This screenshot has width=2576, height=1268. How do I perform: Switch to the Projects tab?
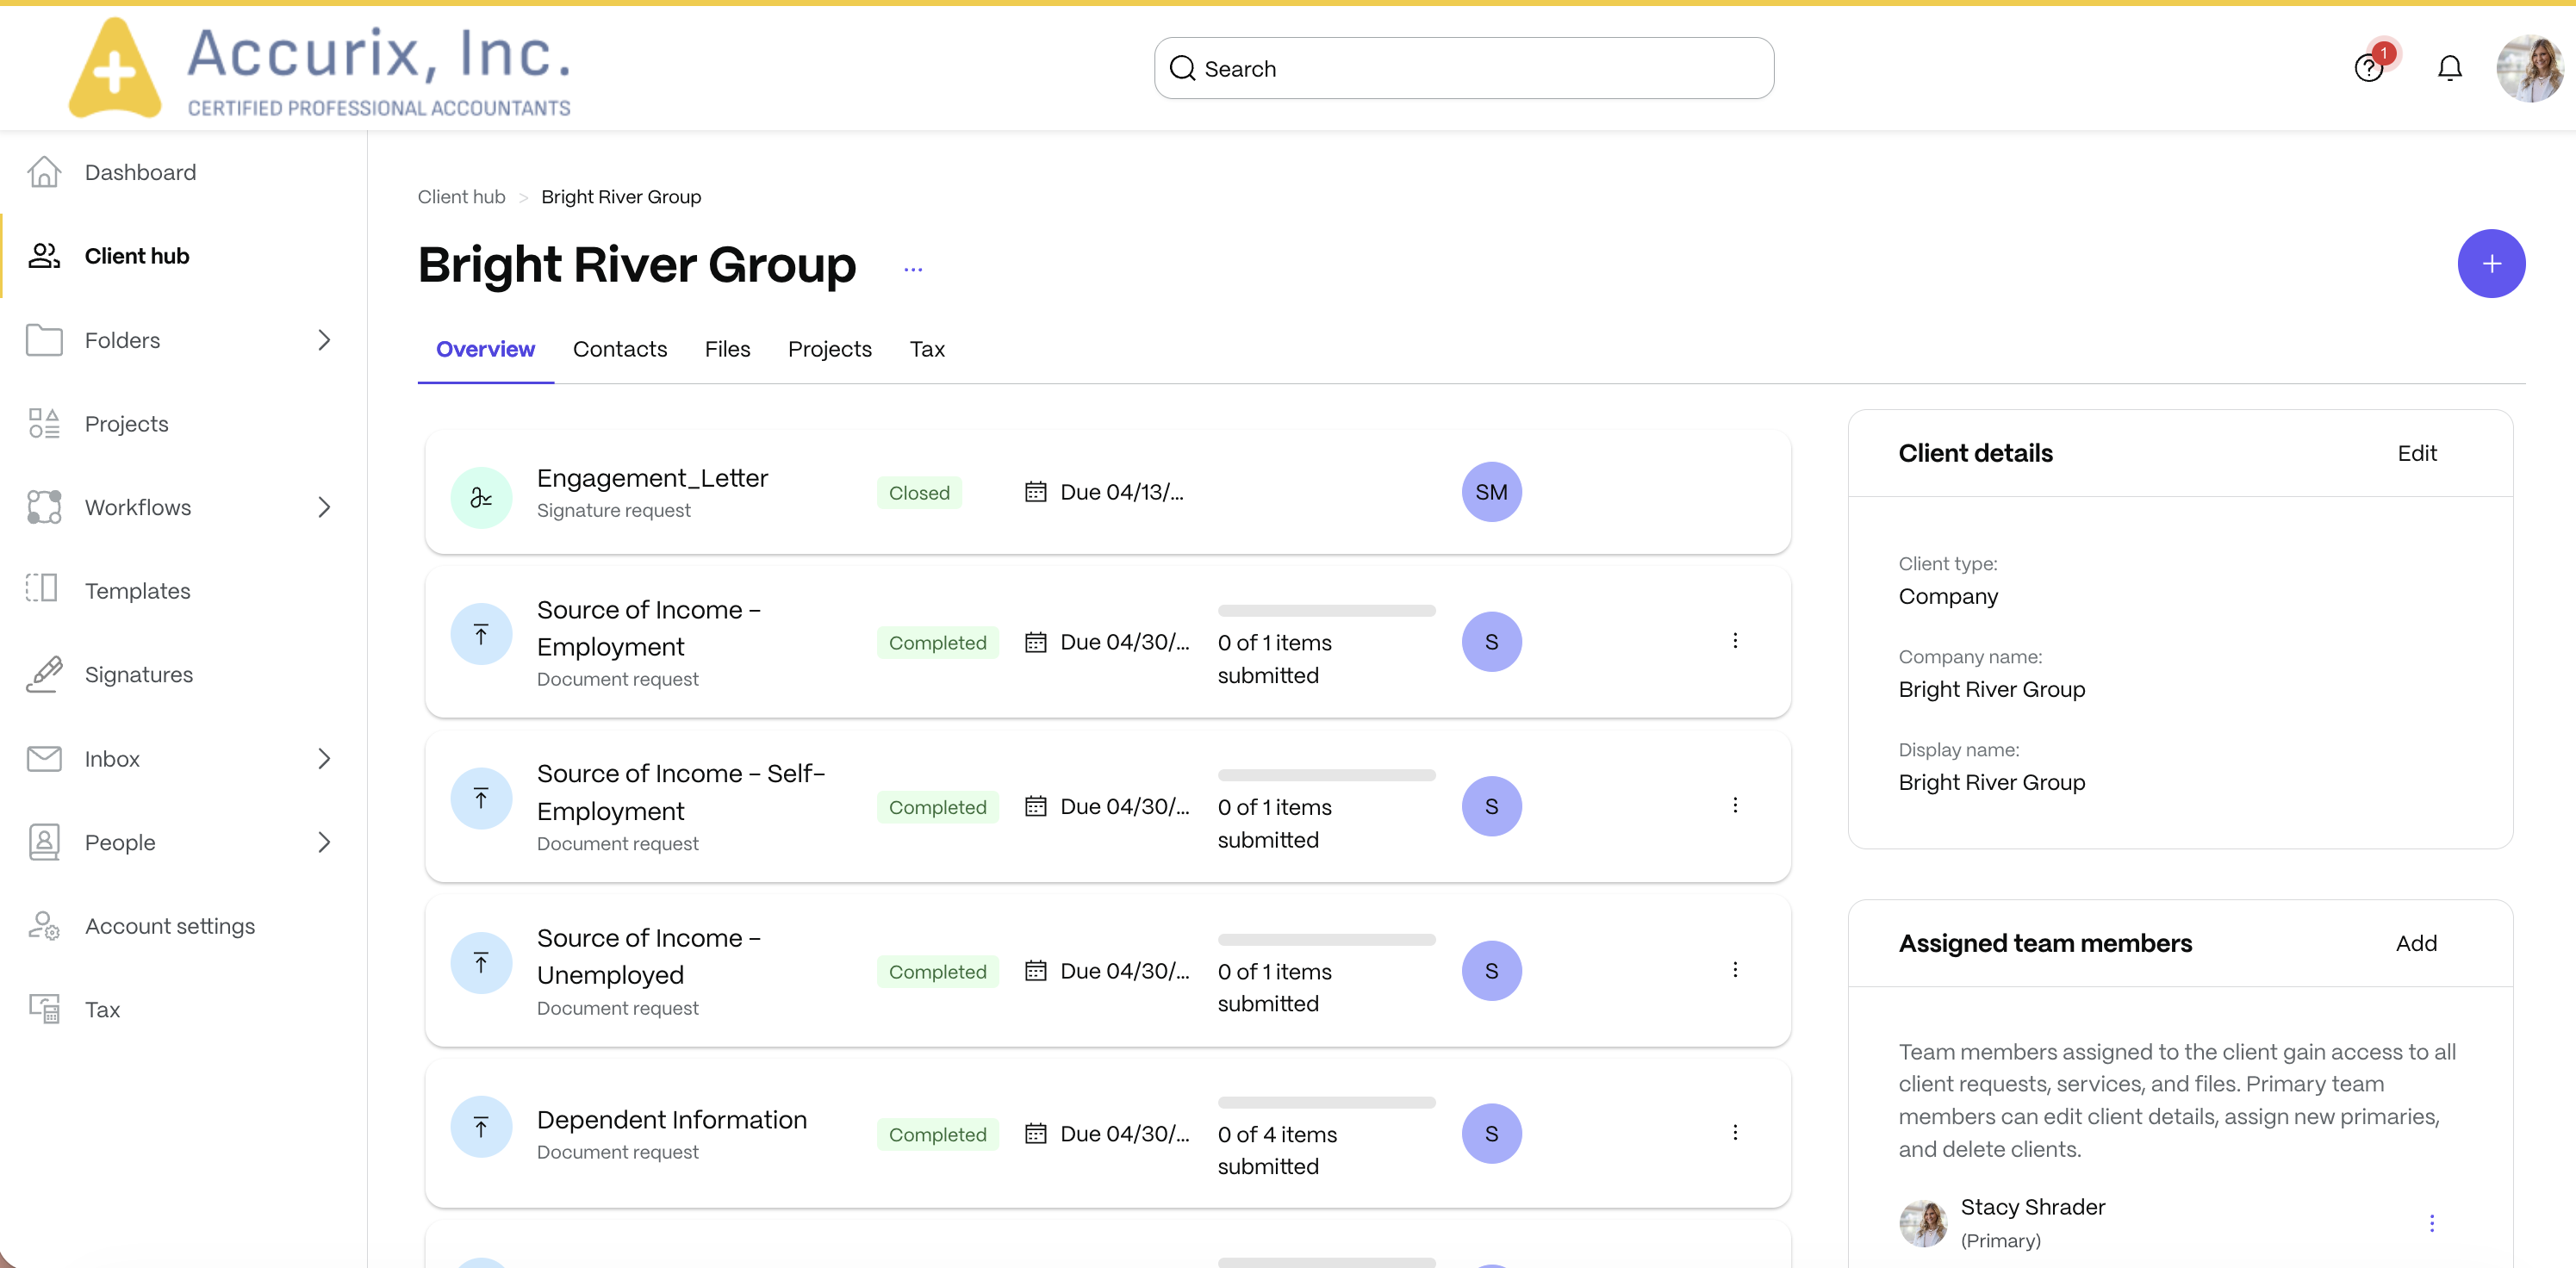[x=829, y=349]
